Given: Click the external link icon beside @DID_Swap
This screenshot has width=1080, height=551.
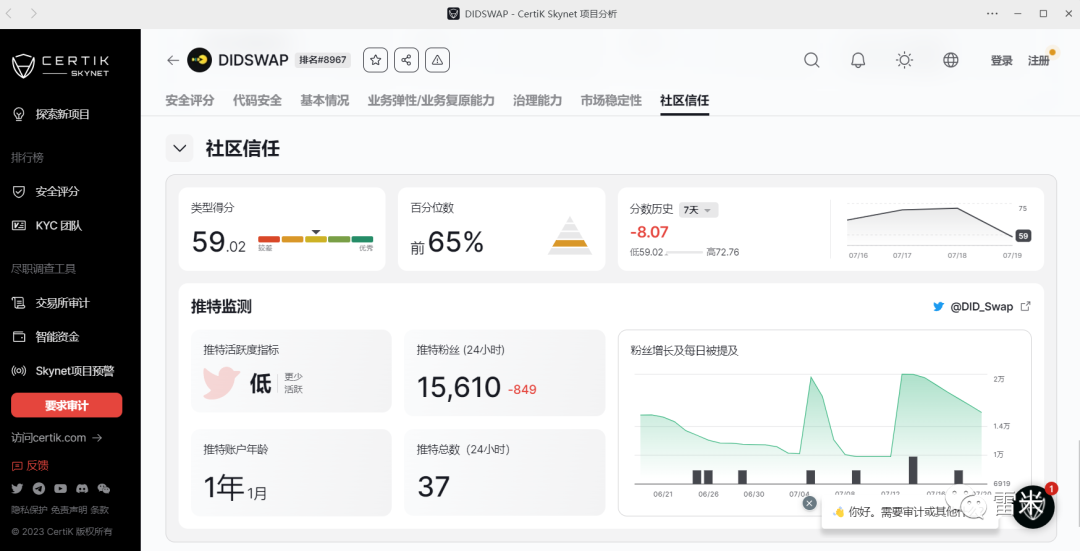Looking at the screenshot, I should [x=1026, y=306].
